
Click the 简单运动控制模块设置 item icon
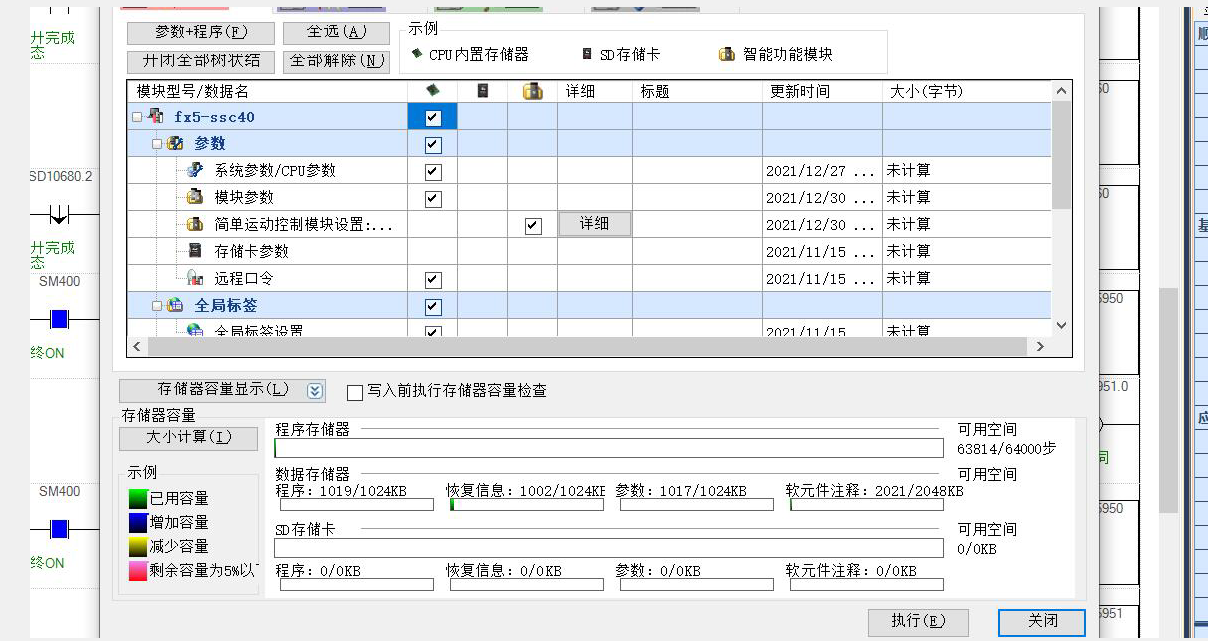[x=195, y=225]
